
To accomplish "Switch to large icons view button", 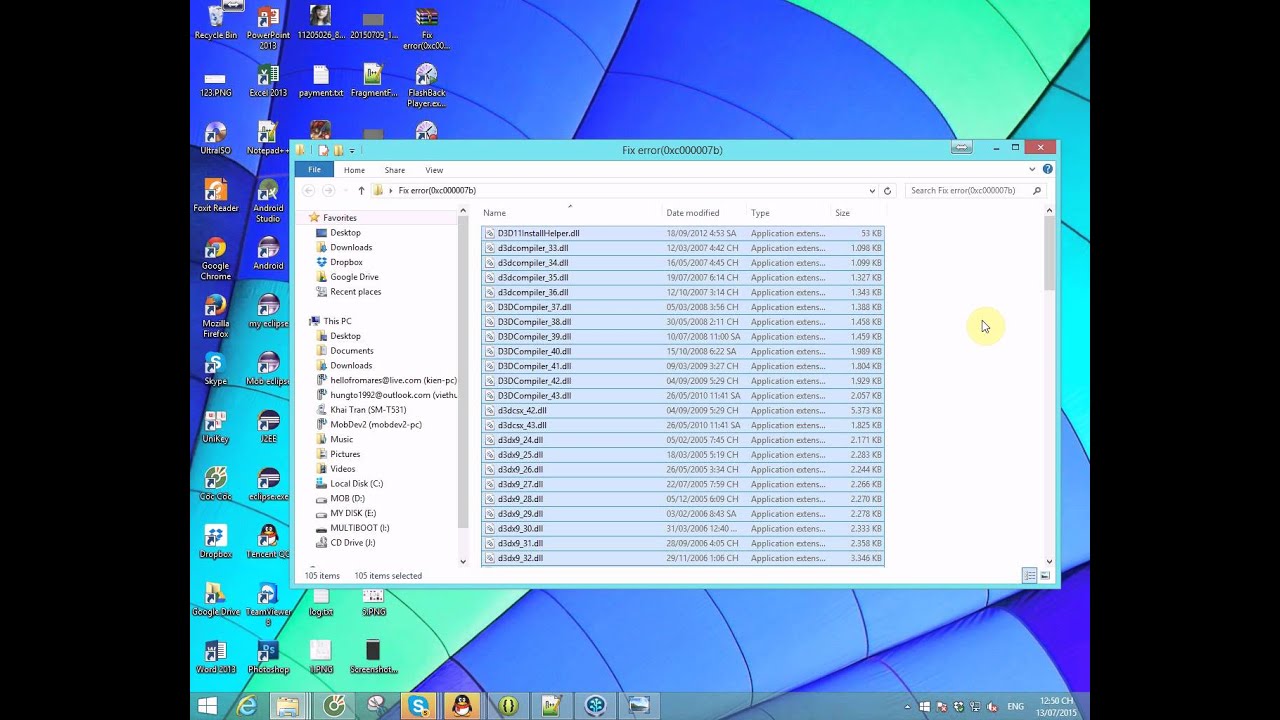I will 1045,576.
